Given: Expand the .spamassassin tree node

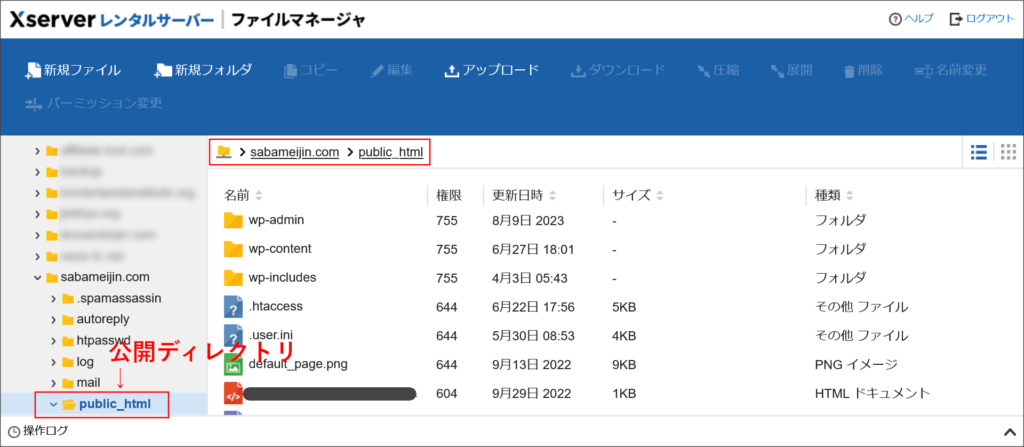Looking at the screenshot, I should [54, 299].
